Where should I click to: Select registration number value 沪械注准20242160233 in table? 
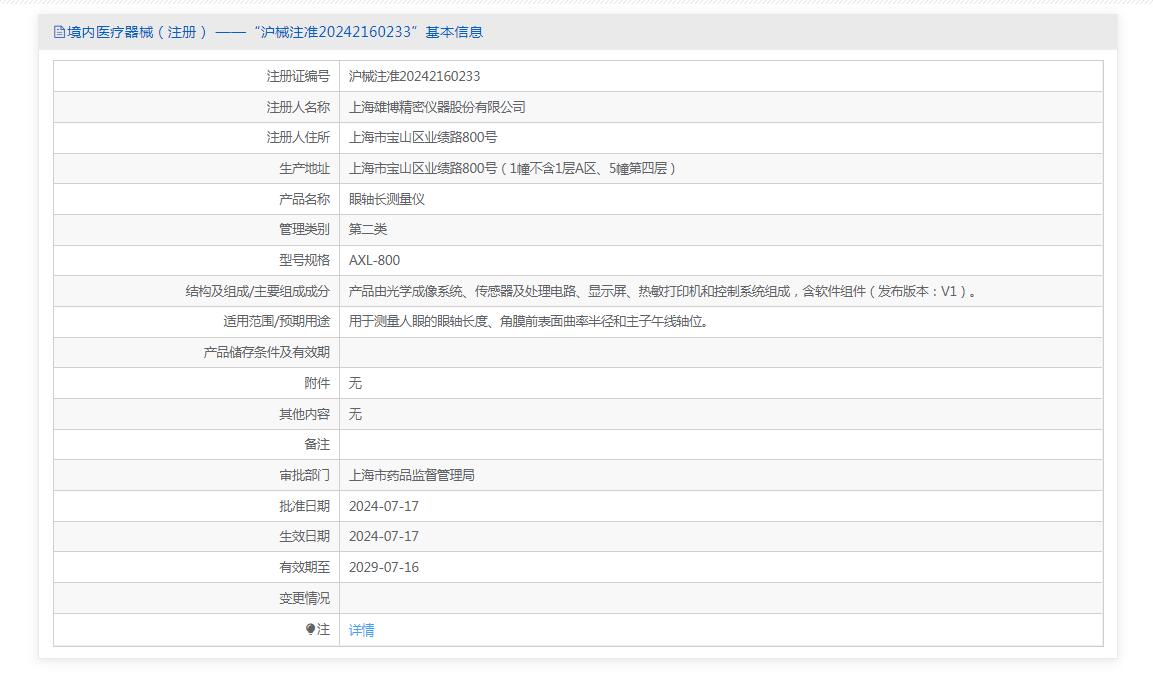(414, 76)
